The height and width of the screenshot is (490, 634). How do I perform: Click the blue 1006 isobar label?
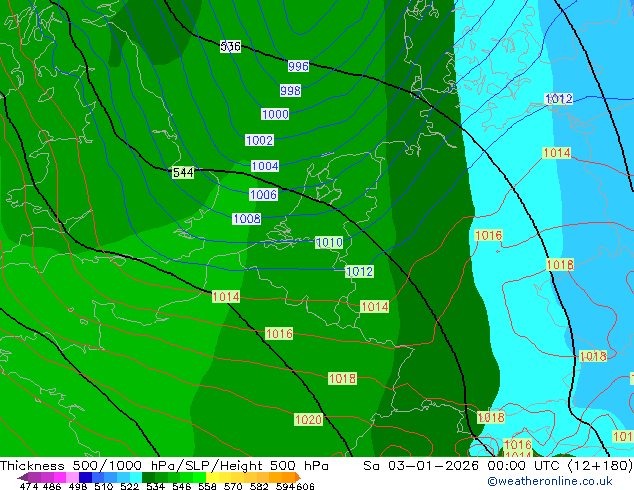click(263, 194)
